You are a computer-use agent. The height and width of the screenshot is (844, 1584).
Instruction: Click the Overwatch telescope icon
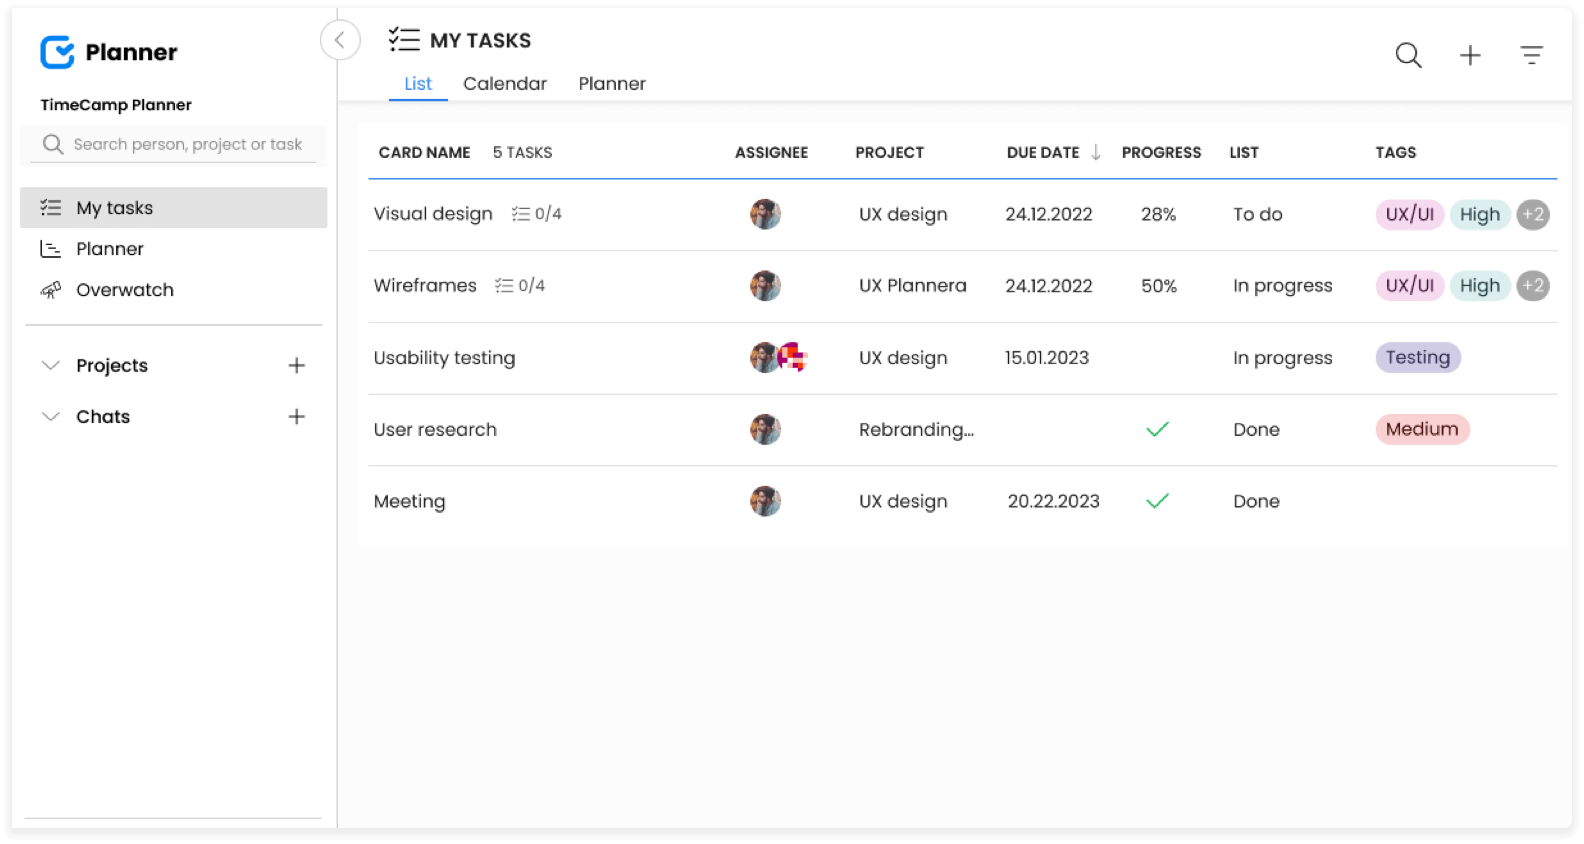tap(50, 290)
